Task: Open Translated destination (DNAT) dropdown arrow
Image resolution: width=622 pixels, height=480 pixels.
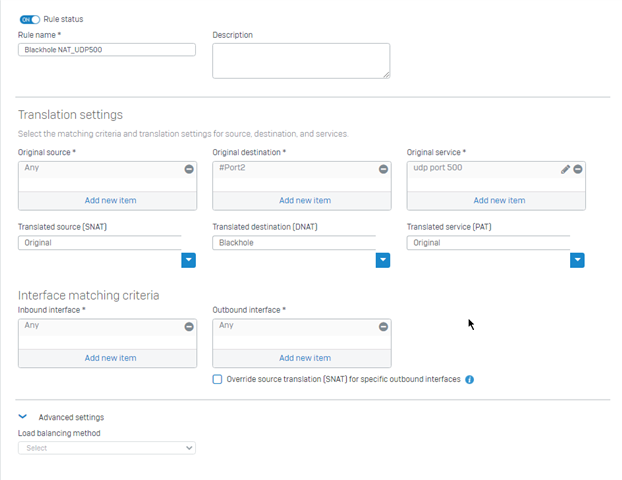Action: [383, 260]
